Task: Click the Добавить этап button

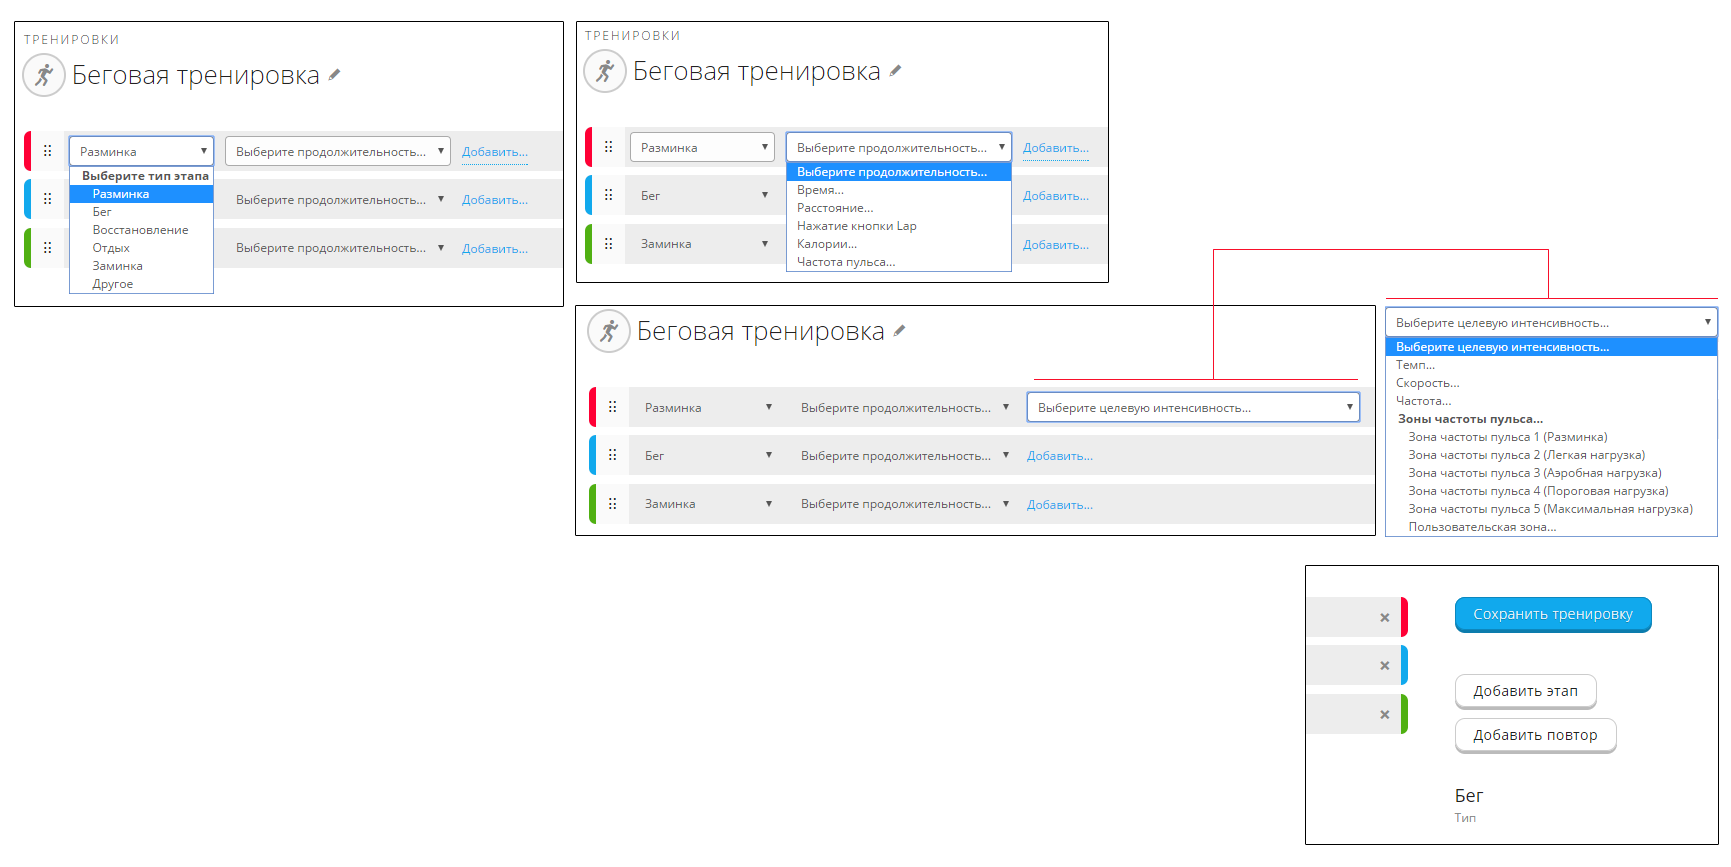Action: coord(1525,691)
